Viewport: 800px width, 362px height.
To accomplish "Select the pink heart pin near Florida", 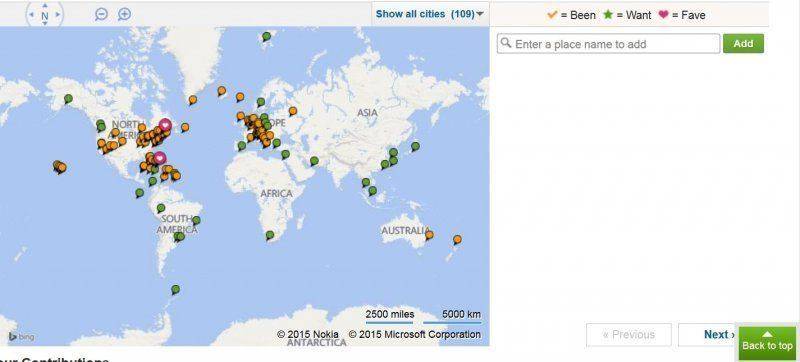I will 160,159.
